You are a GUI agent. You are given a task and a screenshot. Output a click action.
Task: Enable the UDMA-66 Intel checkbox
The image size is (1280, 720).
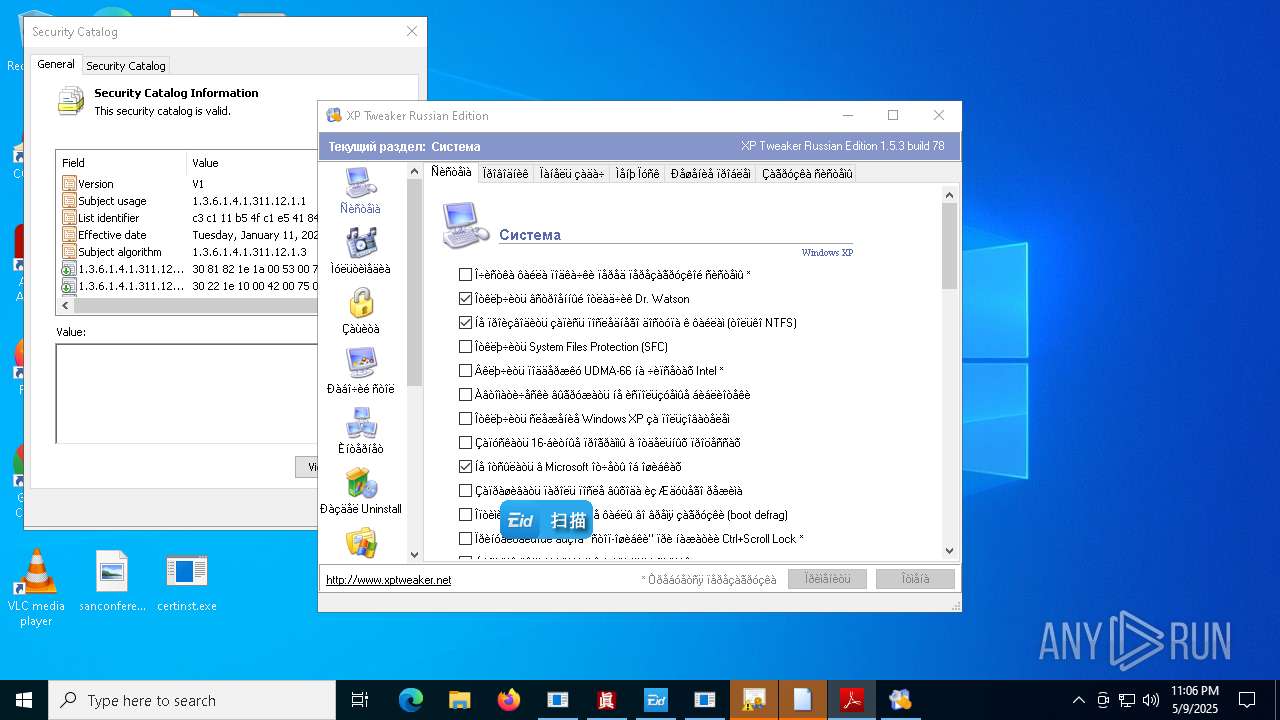pyautogui.click(x=465, y=371)
